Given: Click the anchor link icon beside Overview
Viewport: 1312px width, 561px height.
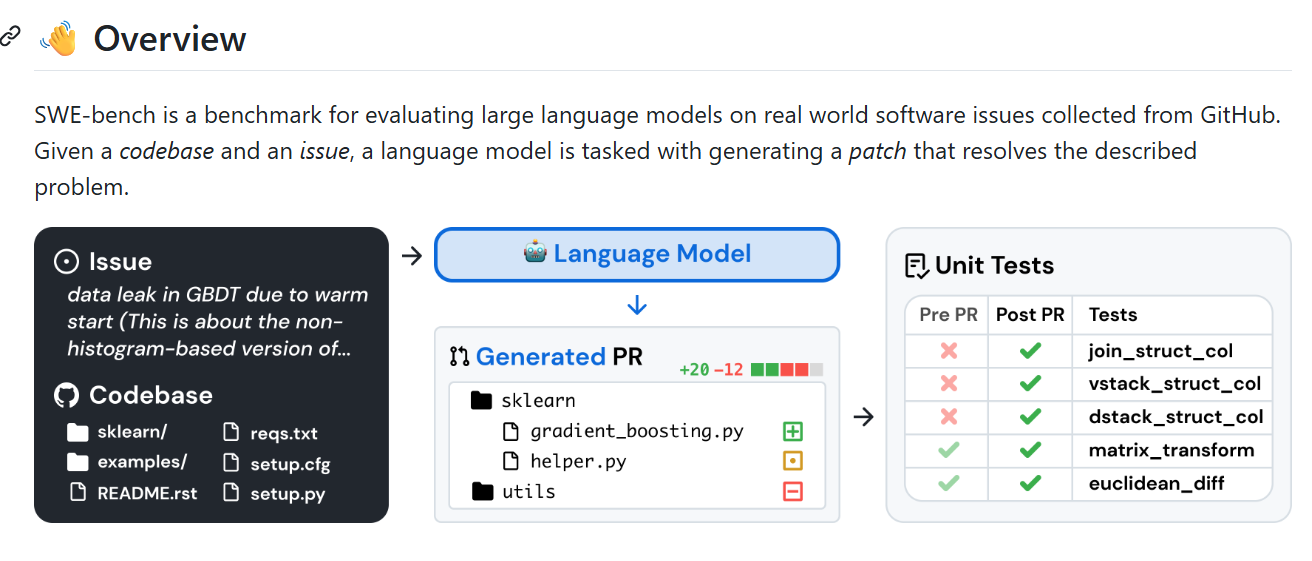Looking at the screenshot, I should click(x=9, y=36).
